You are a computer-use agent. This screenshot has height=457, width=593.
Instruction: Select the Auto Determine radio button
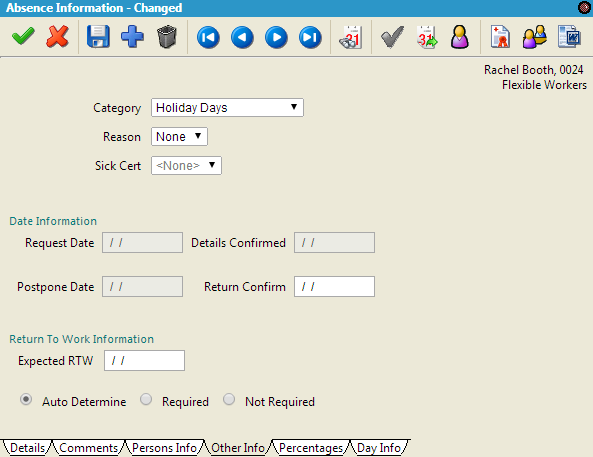pos(26,399)
